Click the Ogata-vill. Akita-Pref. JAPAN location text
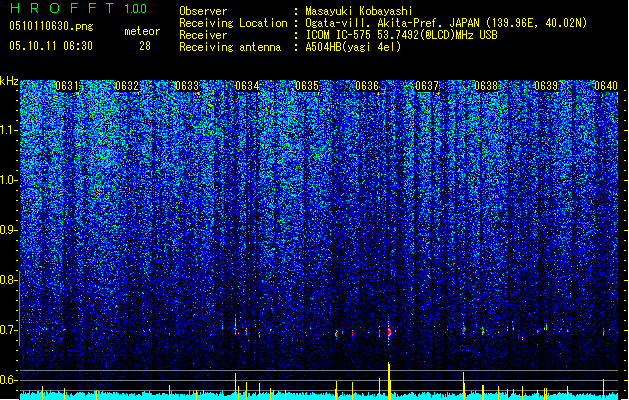 [446, 23]
